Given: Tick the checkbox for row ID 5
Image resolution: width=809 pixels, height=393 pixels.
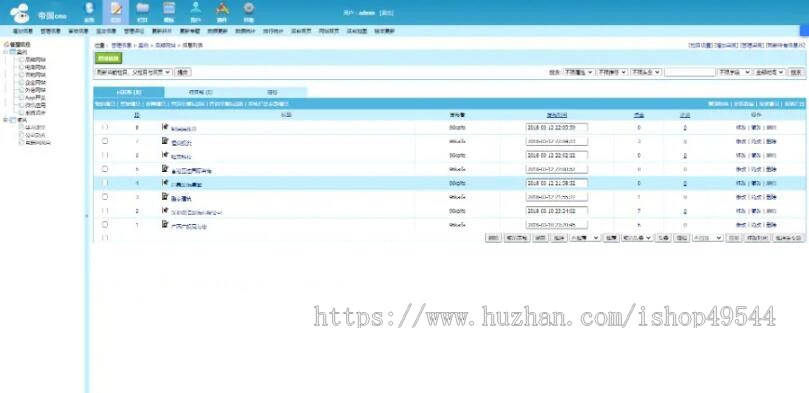Looking at the screenshot, I should [x=105, y=169].
